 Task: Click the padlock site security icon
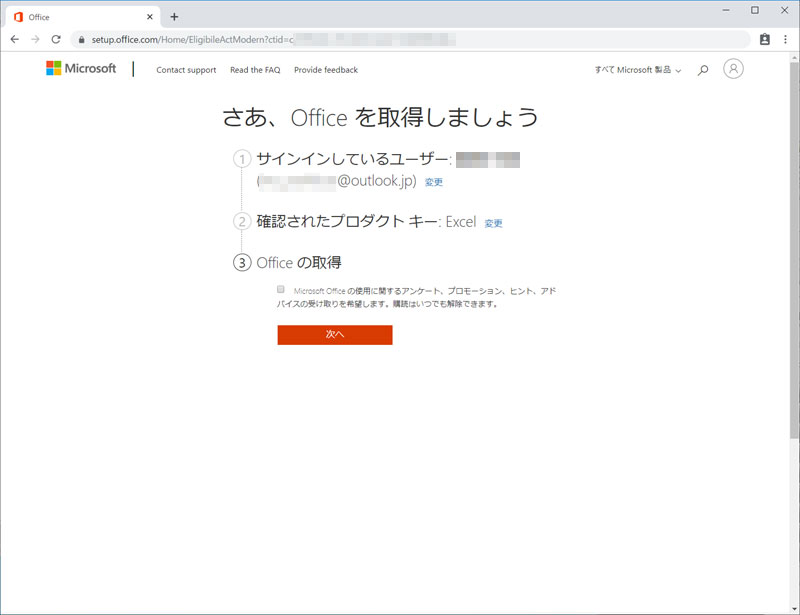point(81,39)
